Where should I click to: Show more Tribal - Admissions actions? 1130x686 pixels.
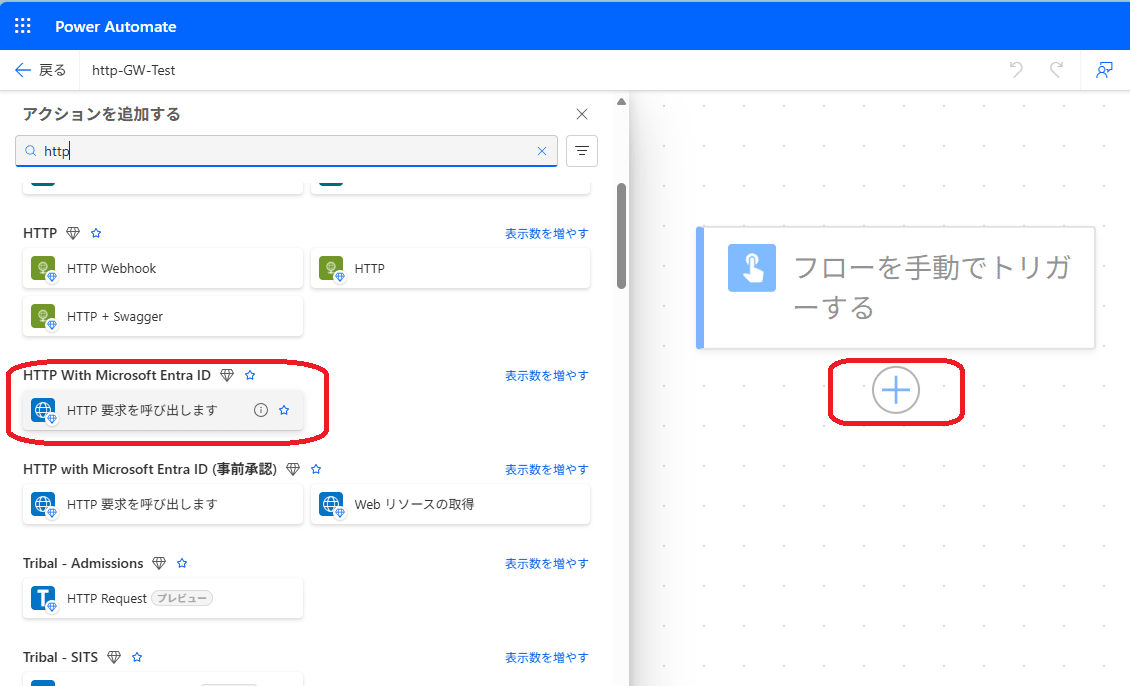(x=546, y=564)
